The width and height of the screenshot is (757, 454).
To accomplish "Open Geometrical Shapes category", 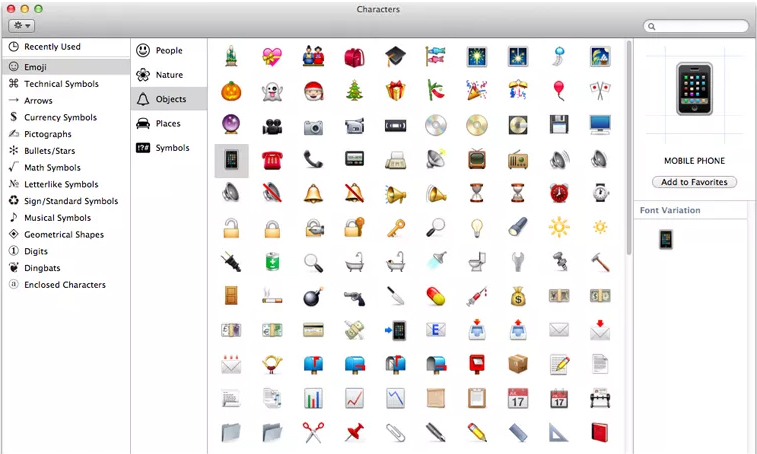I will [66, 234].
